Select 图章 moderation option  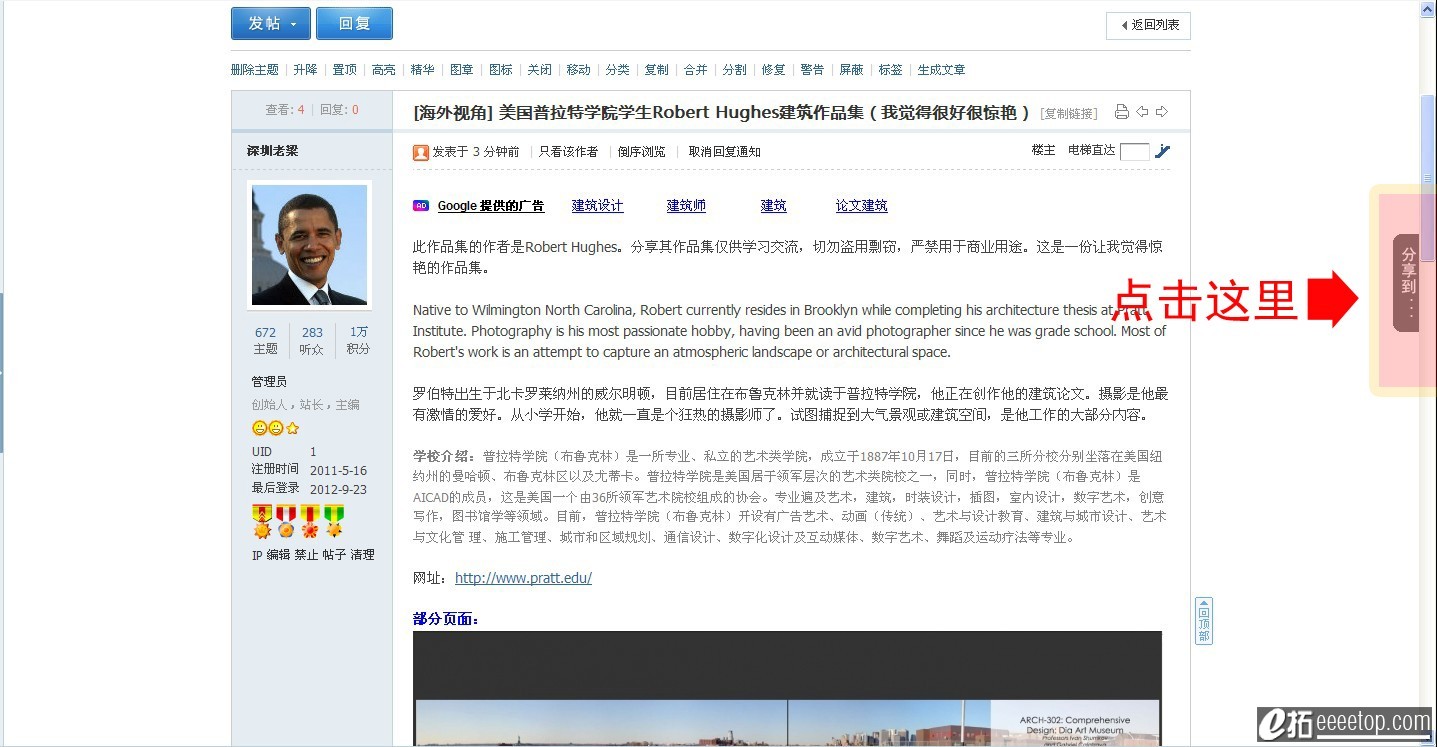[x=462, y=70]
